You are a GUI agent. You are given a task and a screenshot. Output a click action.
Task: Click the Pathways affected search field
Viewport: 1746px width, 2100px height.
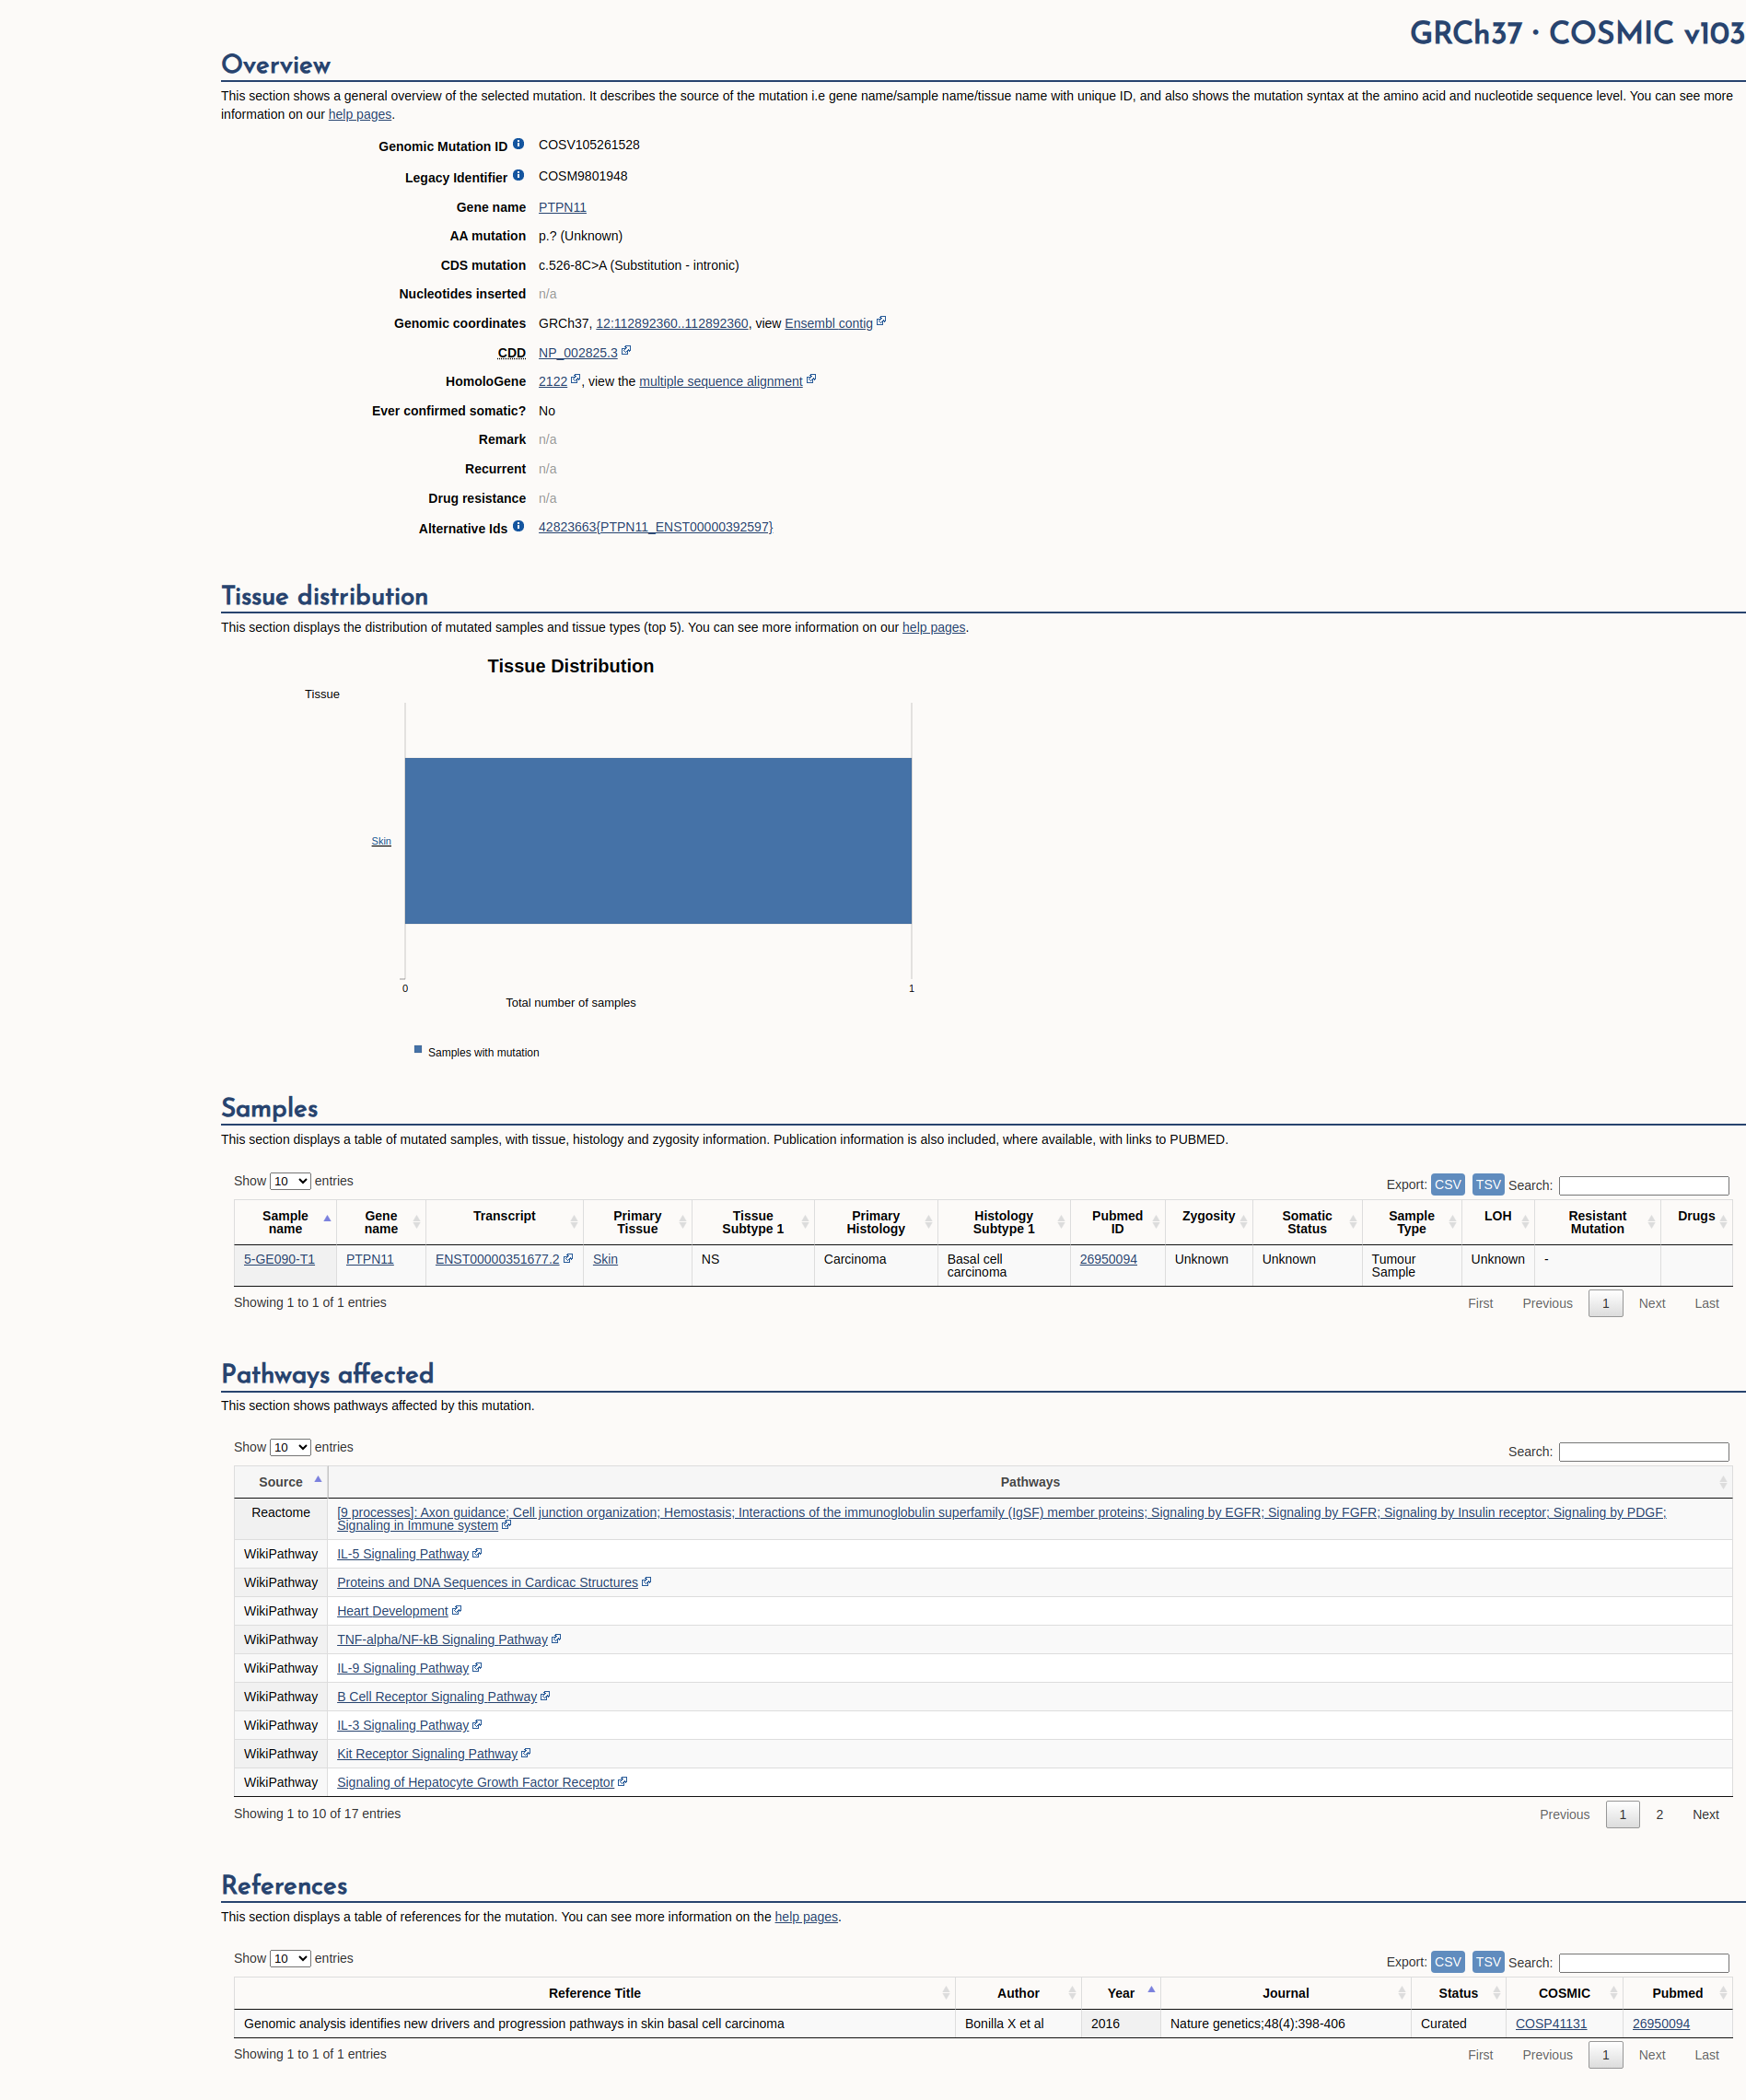[1643, 1451]
